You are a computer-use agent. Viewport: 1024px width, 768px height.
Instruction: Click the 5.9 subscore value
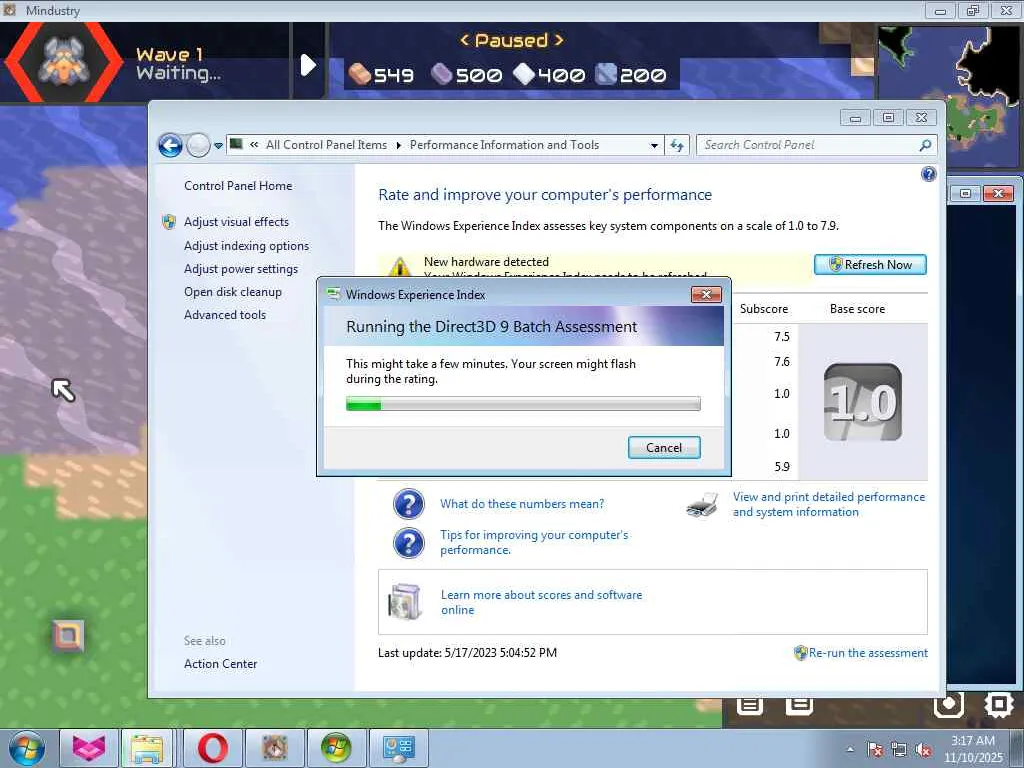[x=782, y=466]
